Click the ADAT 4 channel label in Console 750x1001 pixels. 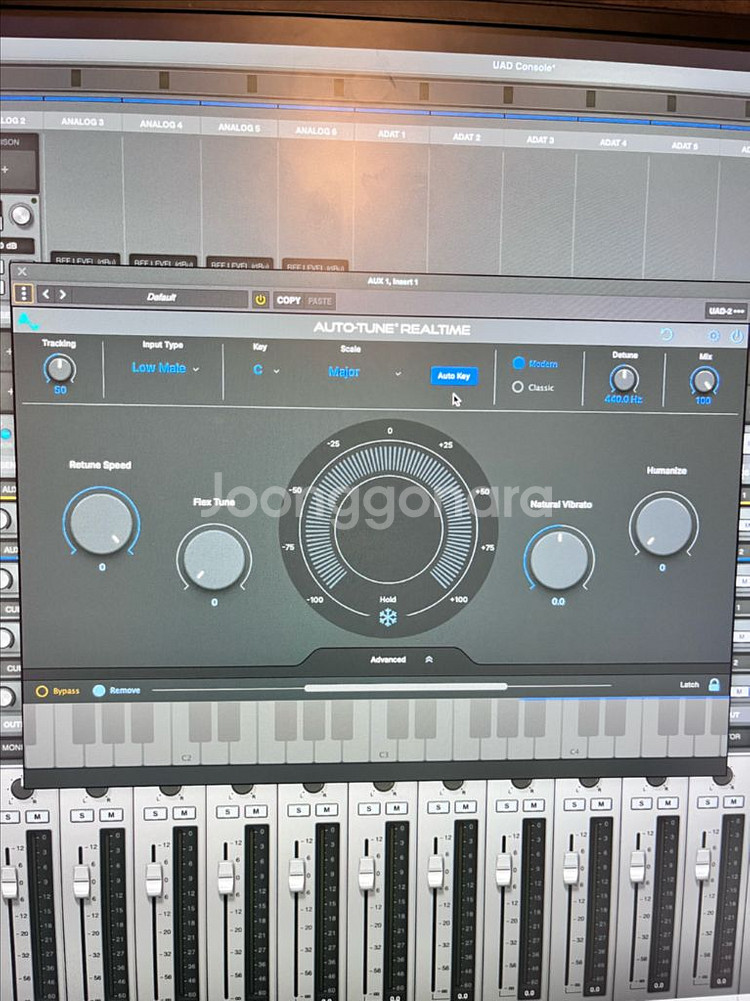click(613, 143)
